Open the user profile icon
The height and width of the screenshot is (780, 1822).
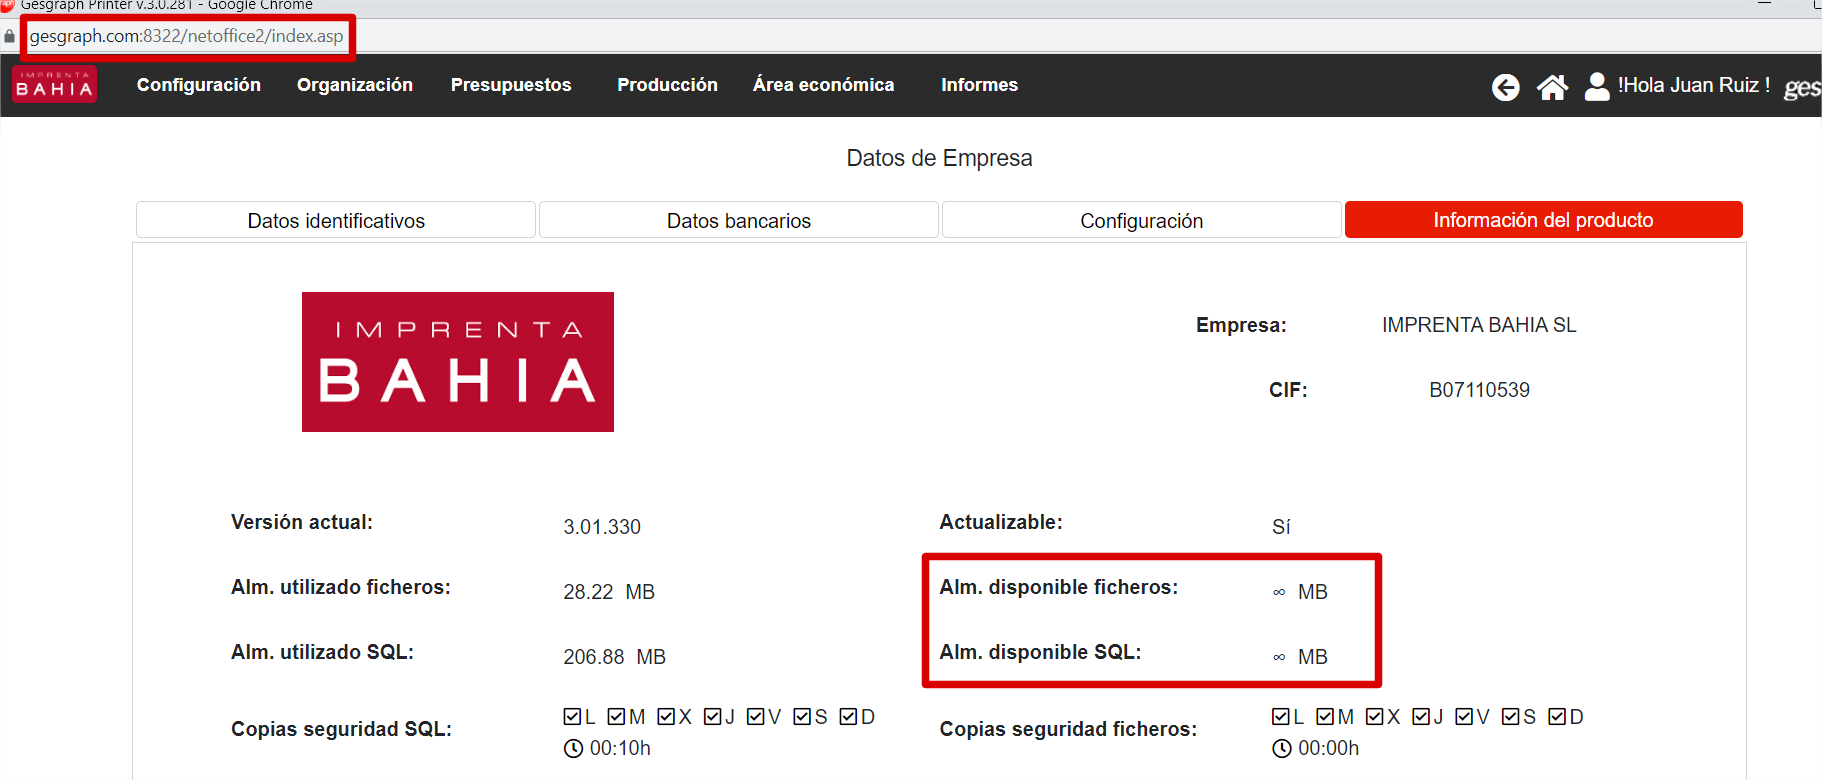[1597, 87]
